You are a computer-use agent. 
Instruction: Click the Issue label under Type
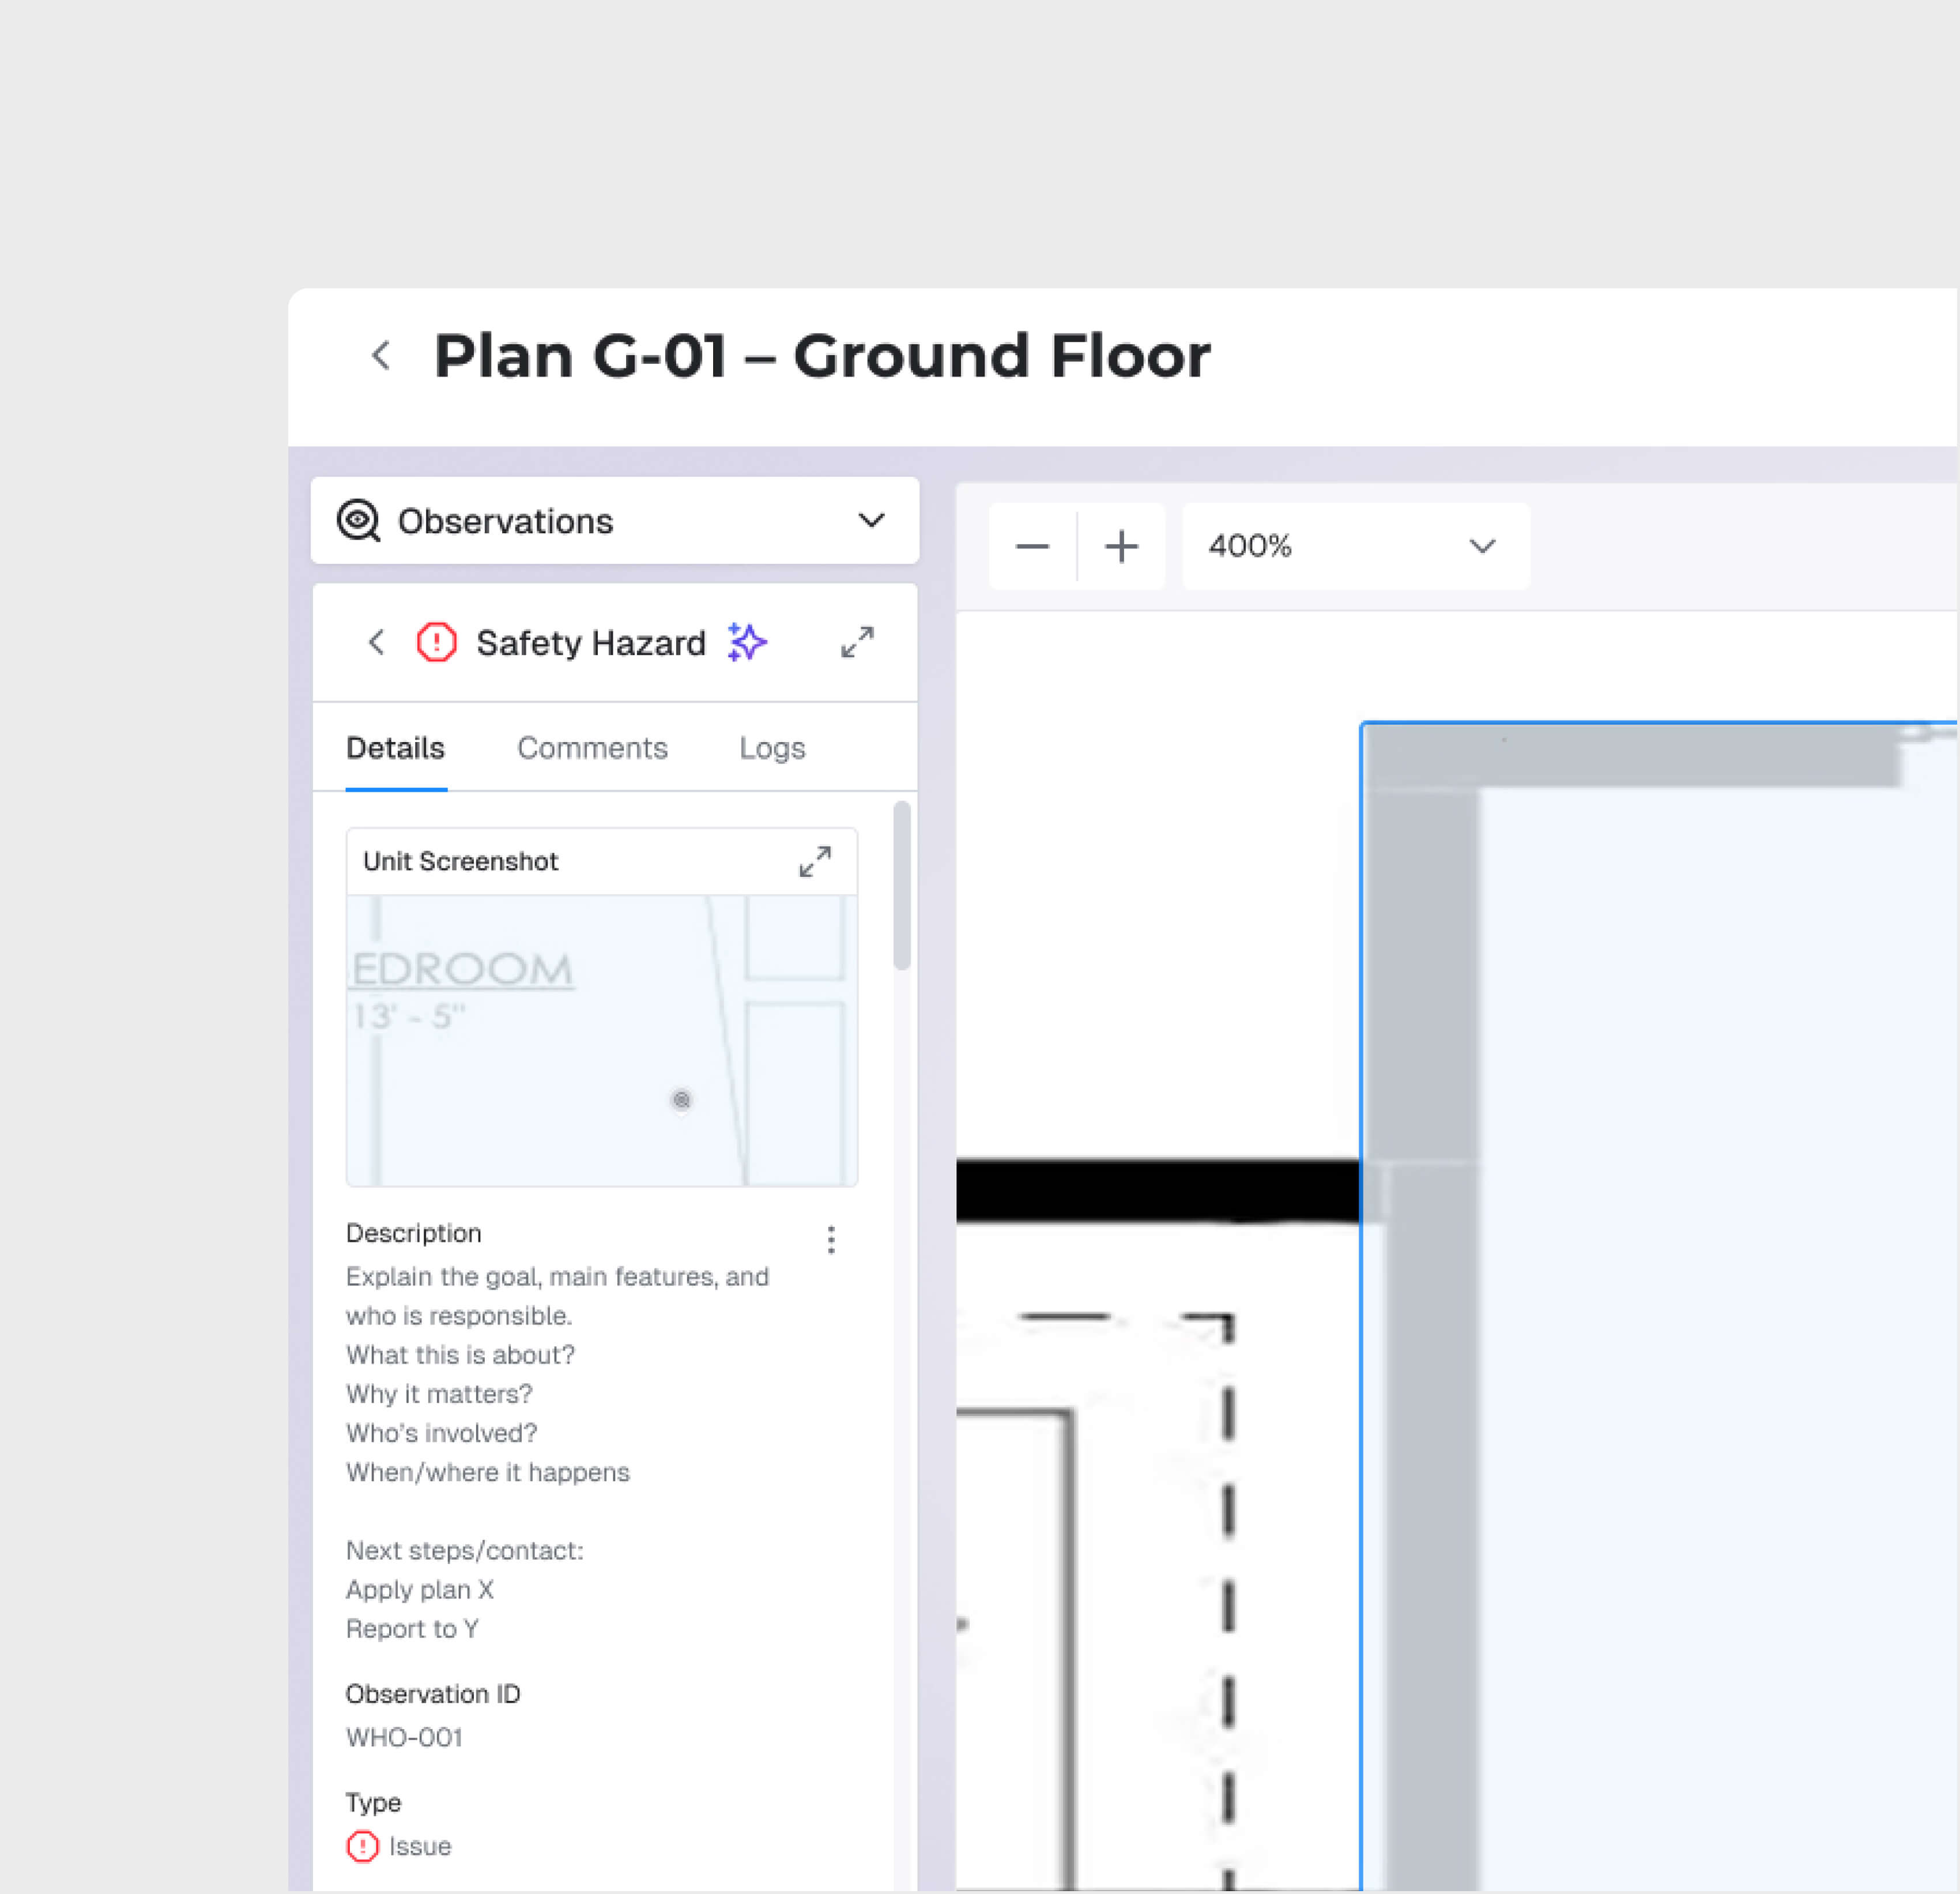[419, 1846]
